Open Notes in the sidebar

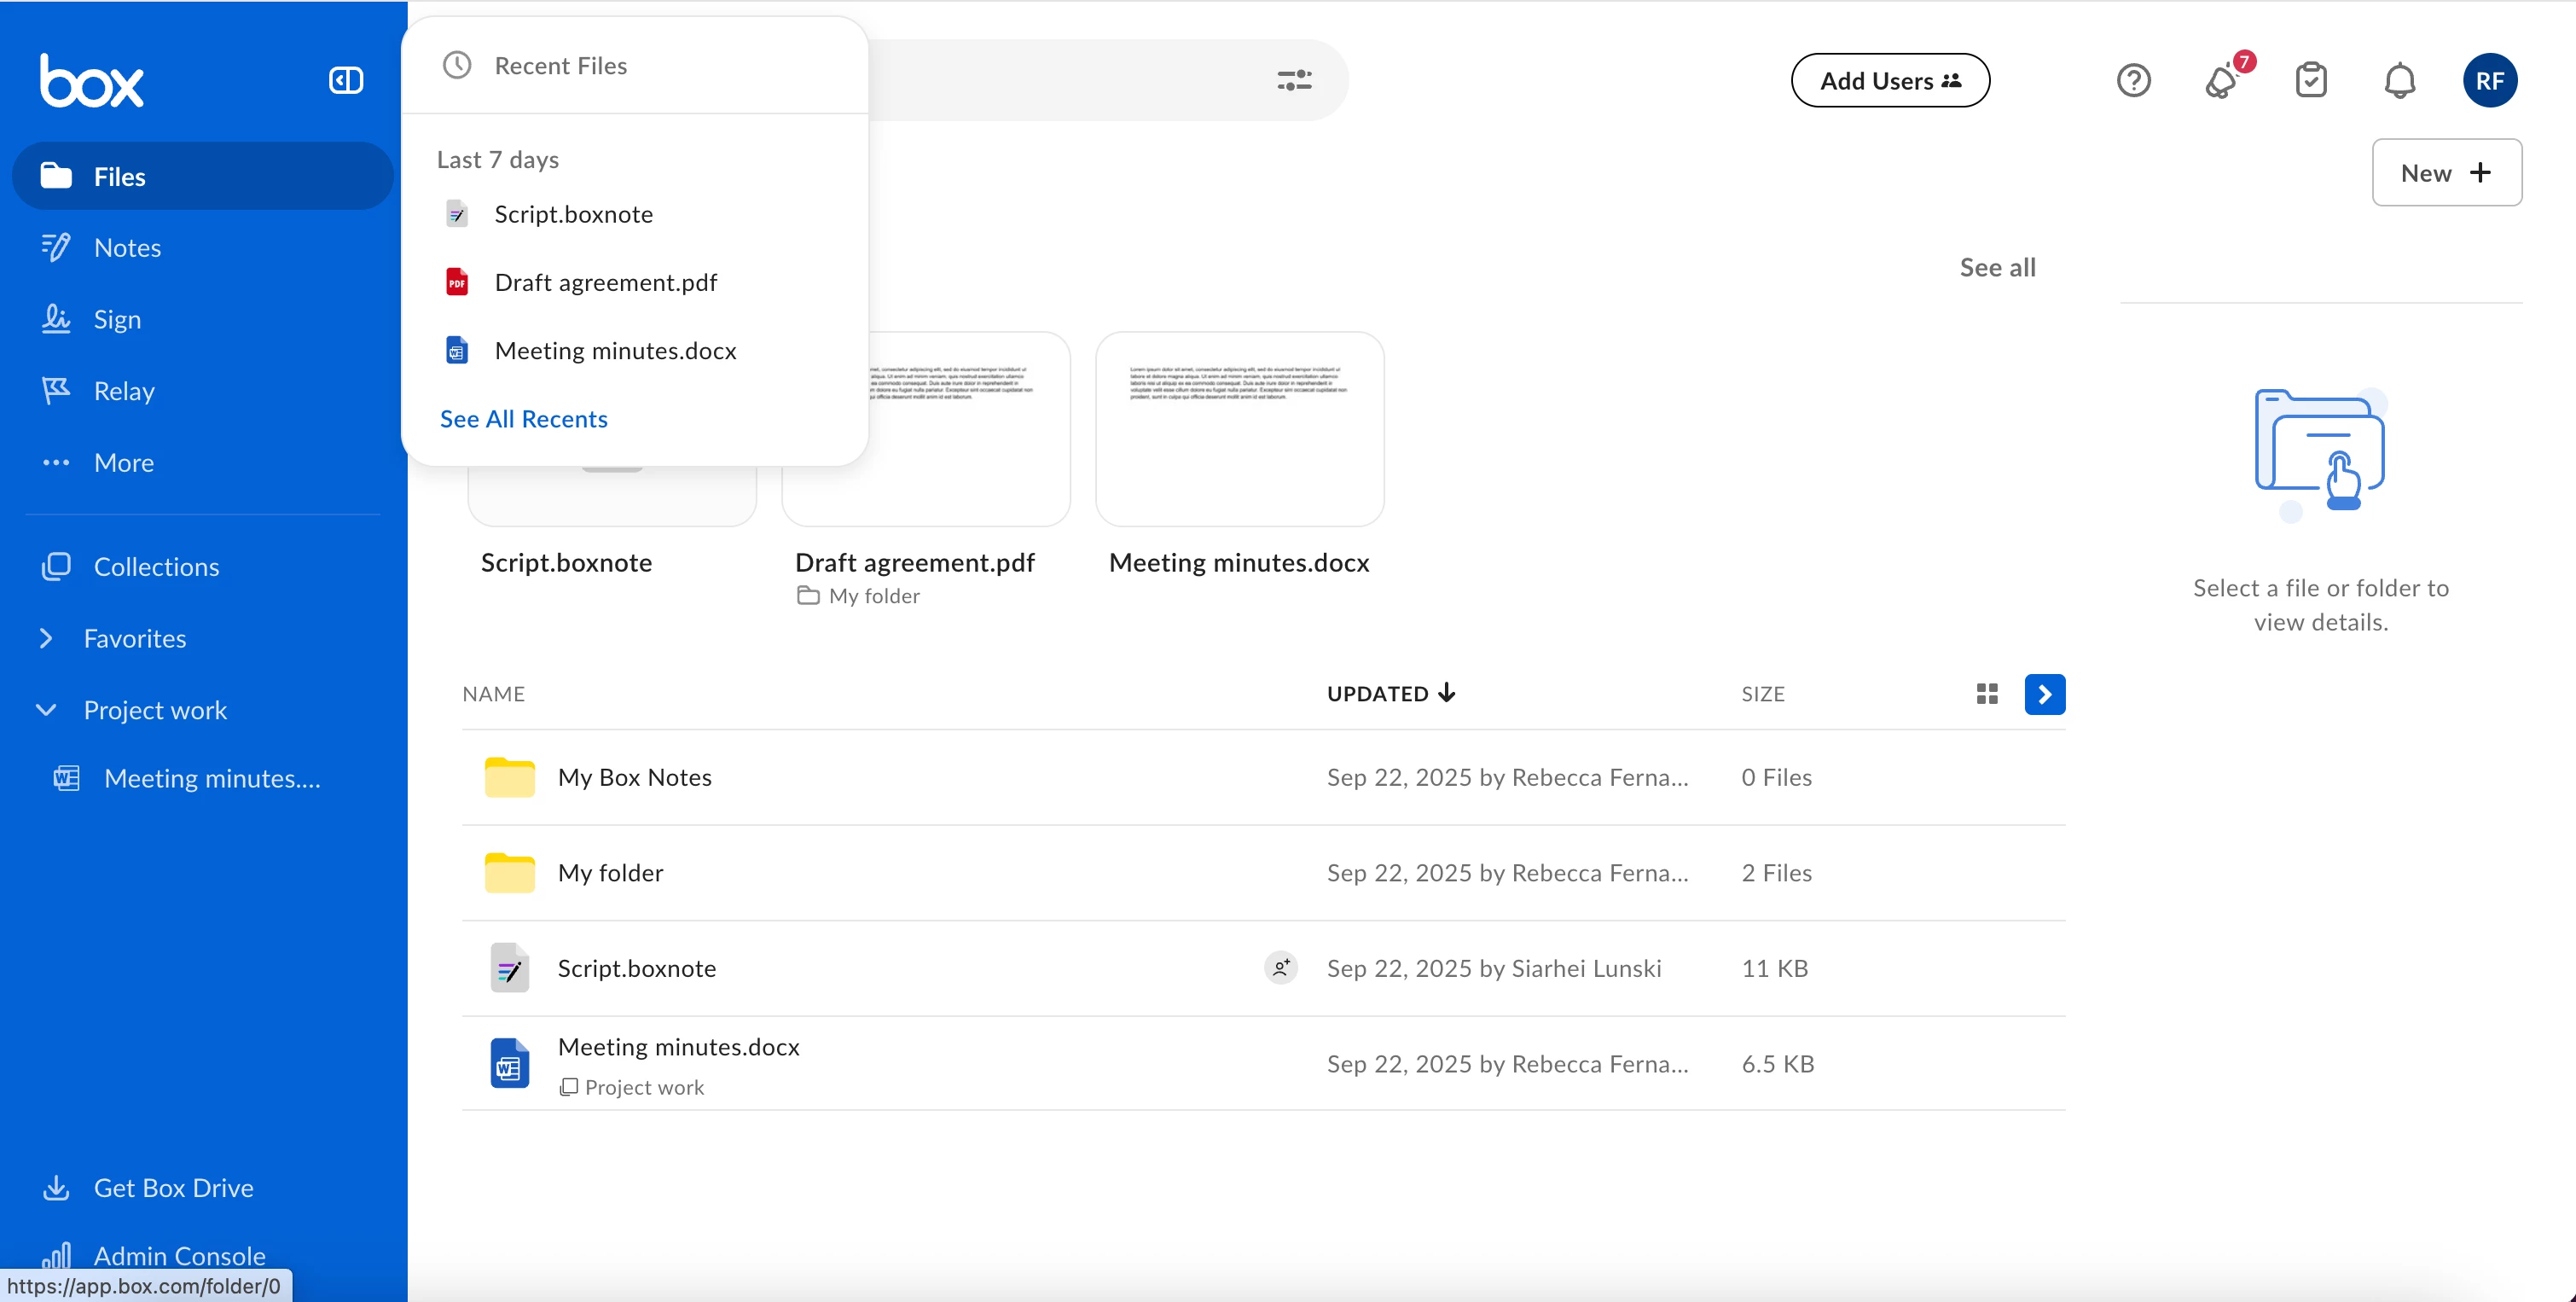(x=127, y=248)
